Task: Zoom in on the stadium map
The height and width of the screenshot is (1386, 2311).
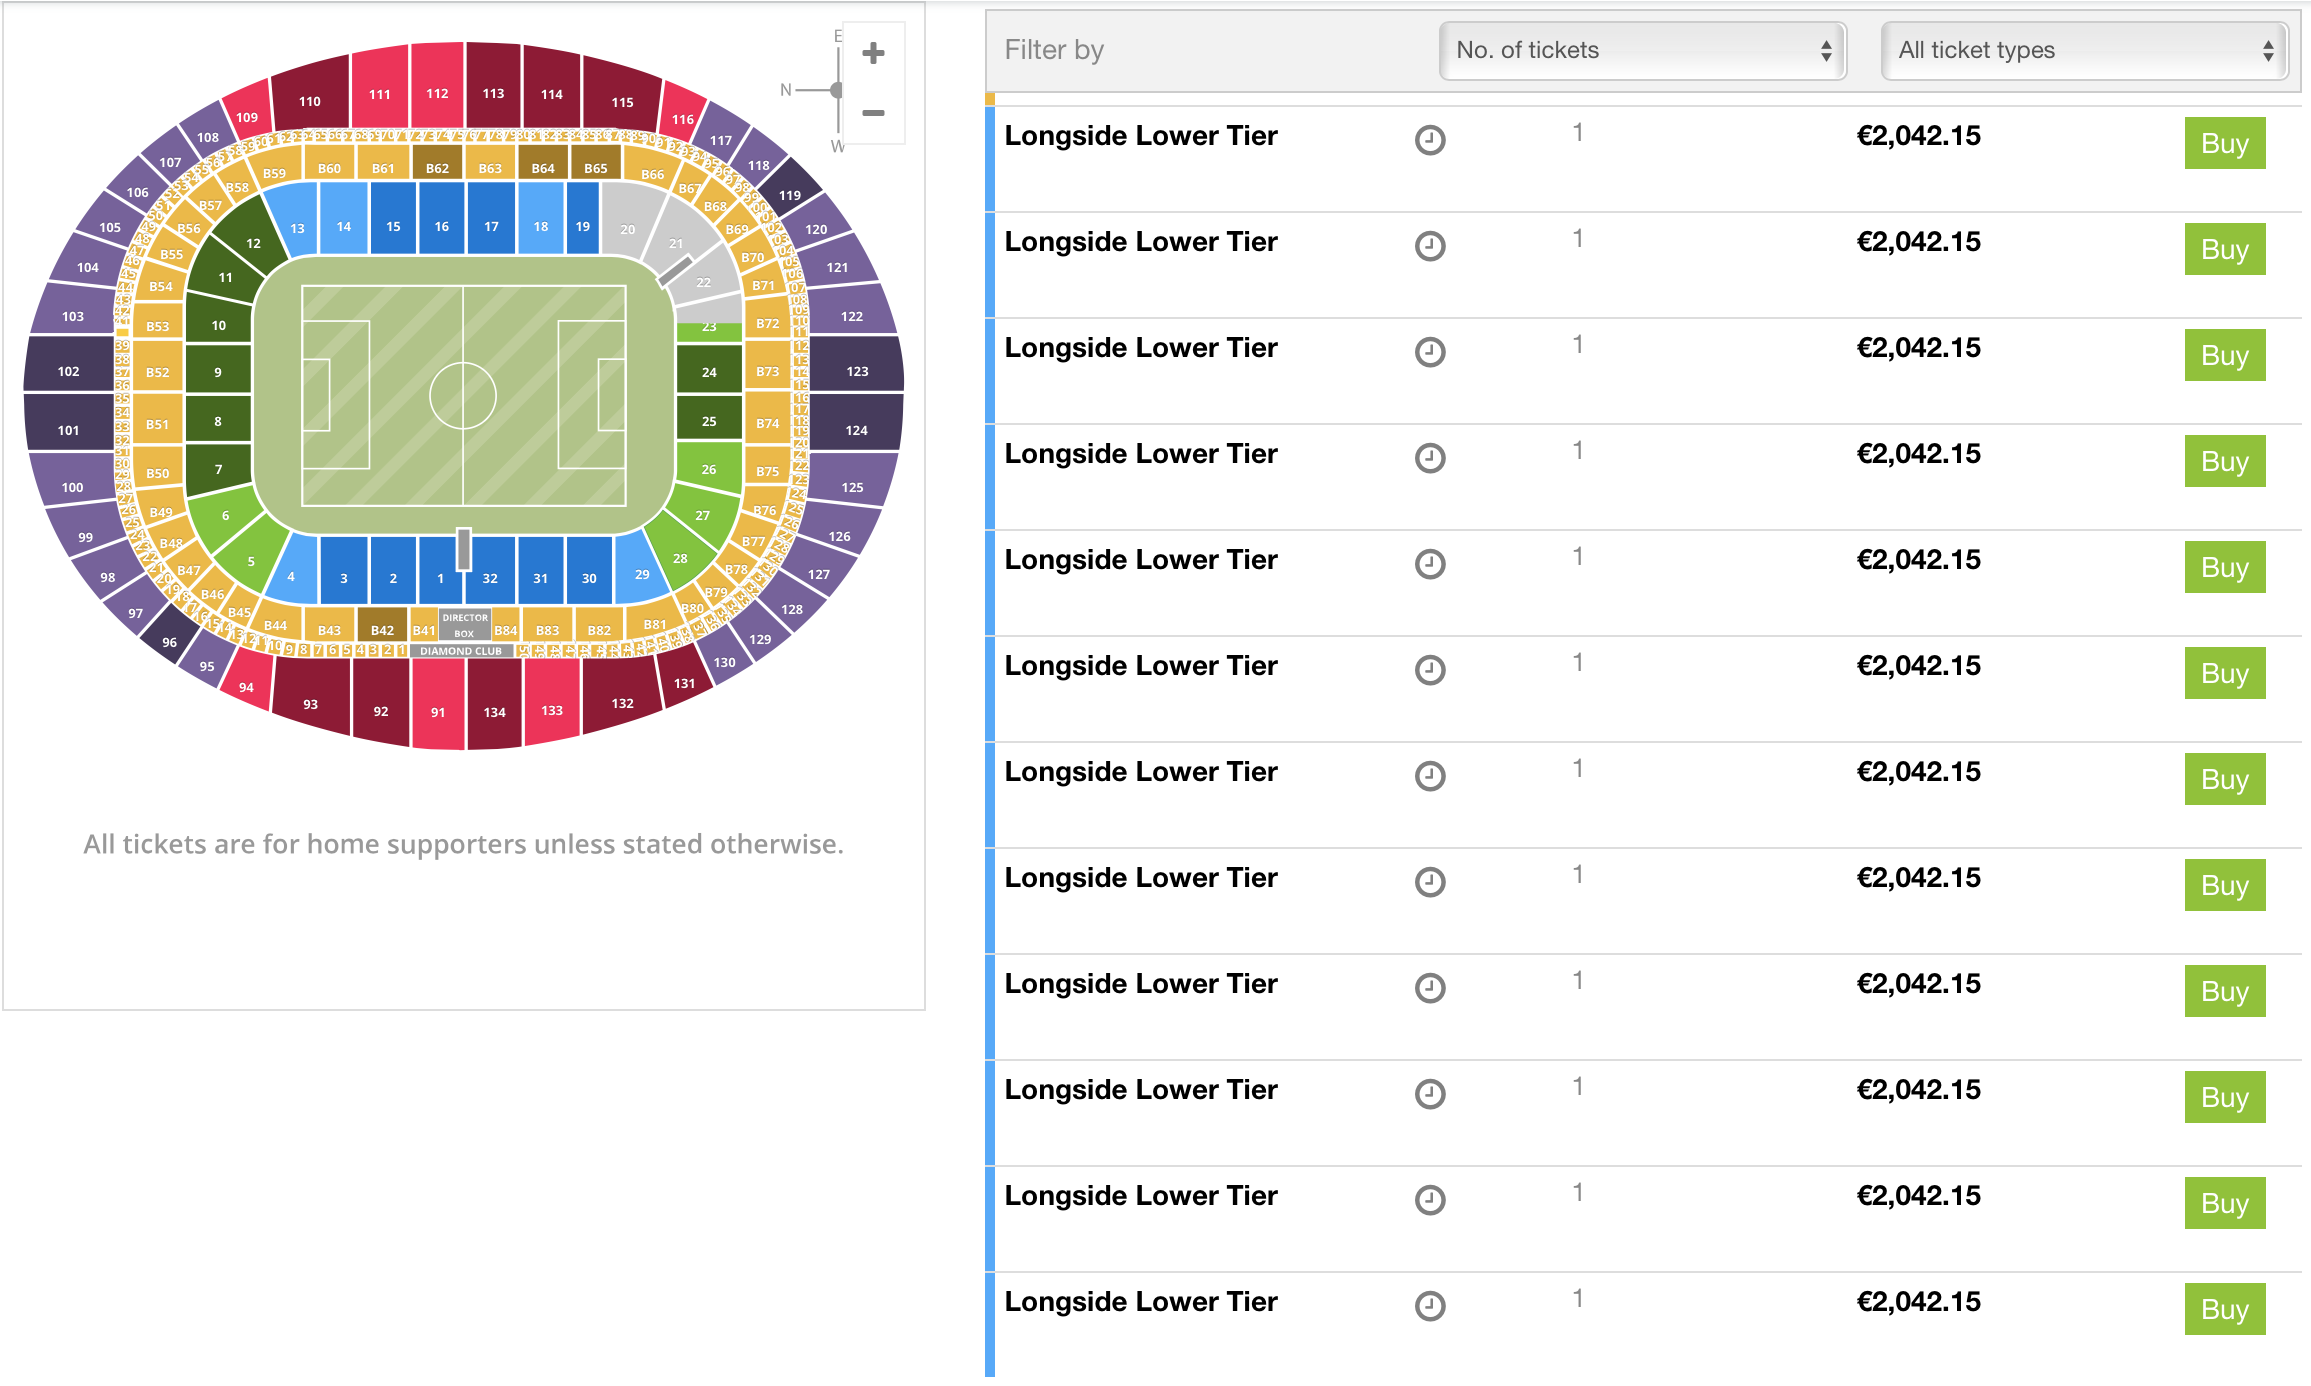Action: coord(873,53)
